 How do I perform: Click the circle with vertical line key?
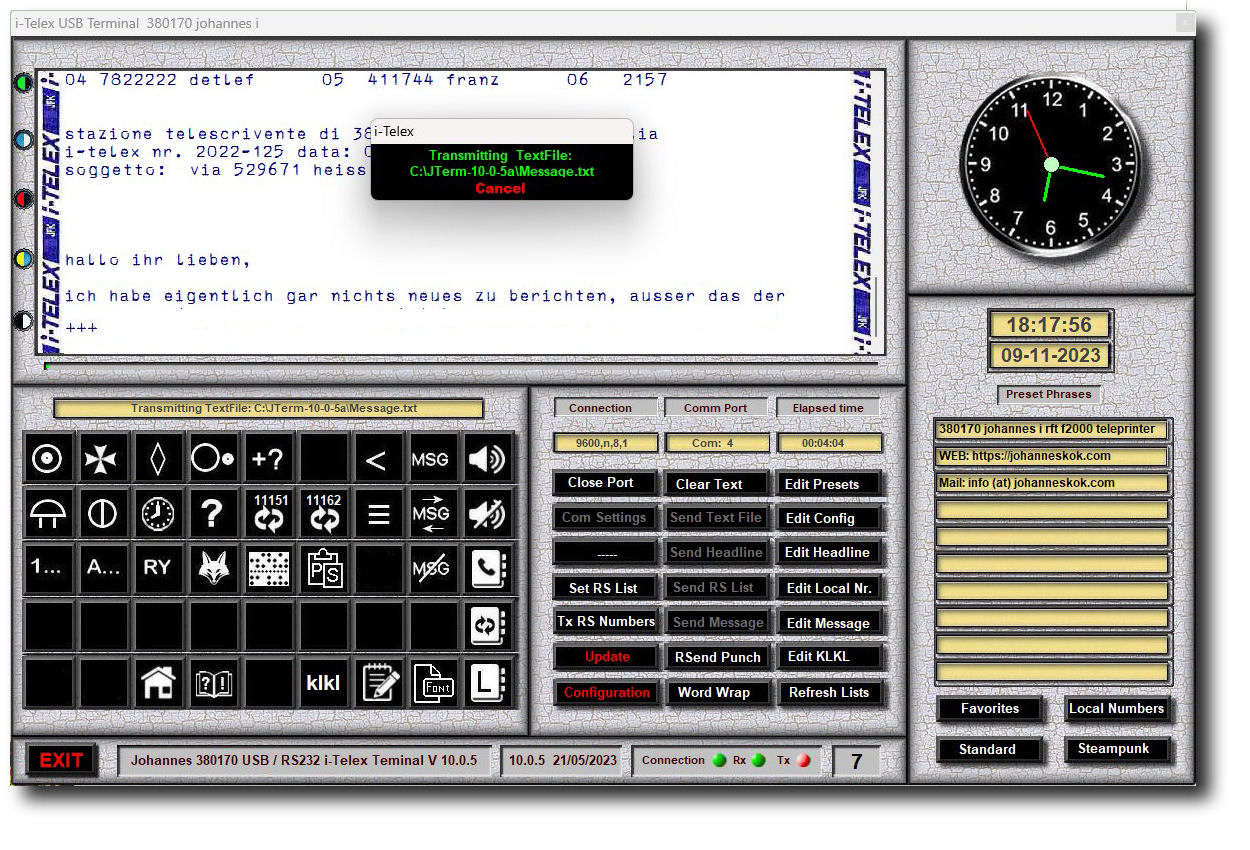point(103,514)
